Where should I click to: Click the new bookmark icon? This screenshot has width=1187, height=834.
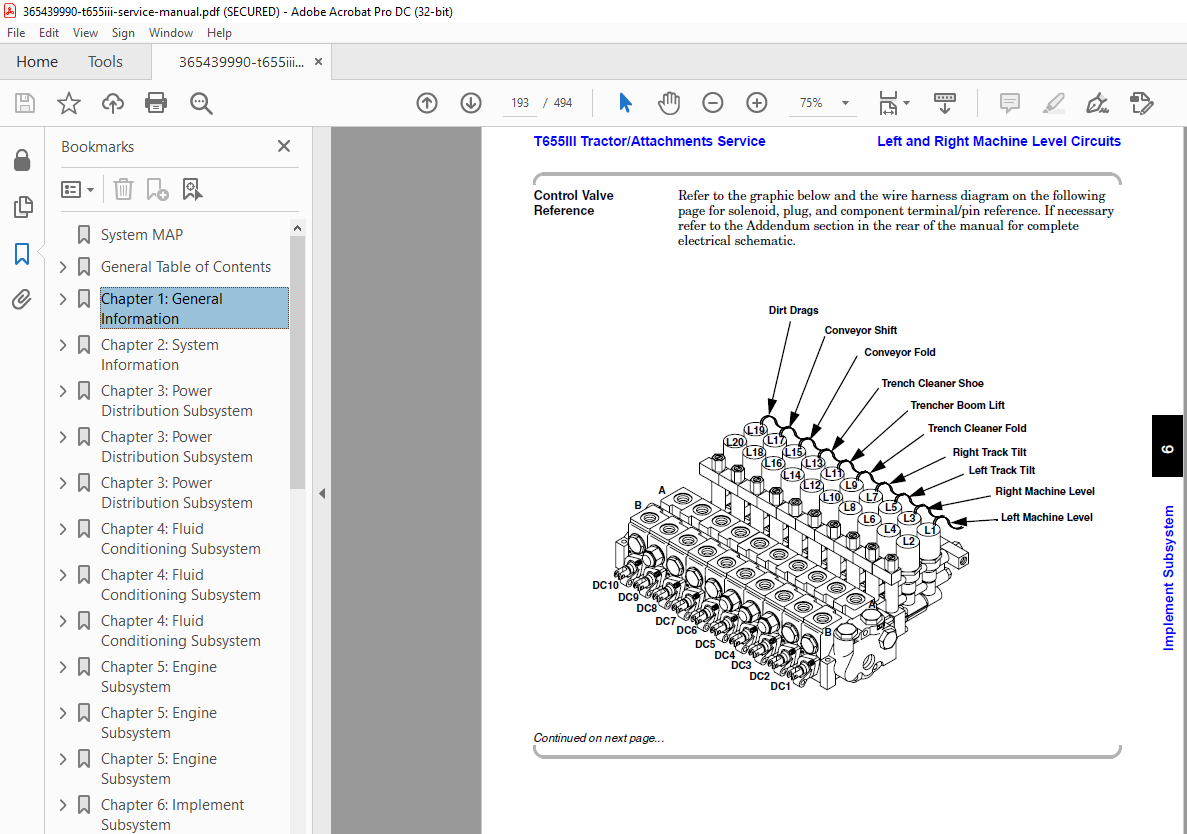[157, 189]
